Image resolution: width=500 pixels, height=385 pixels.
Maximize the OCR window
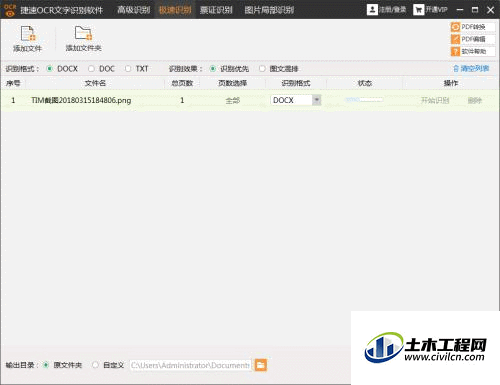click(x=475, y=10)
